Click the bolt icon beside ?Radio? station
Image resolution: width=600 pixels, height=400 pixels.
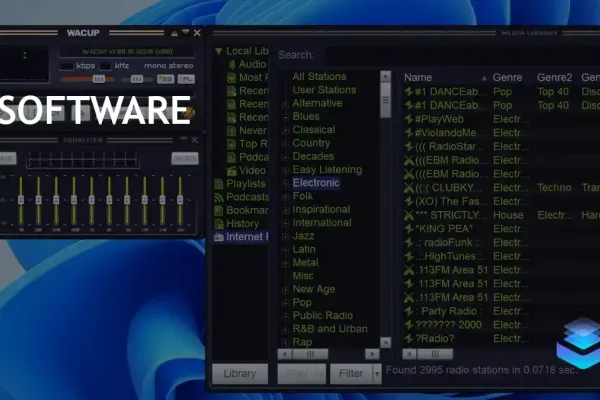[409, 339]
